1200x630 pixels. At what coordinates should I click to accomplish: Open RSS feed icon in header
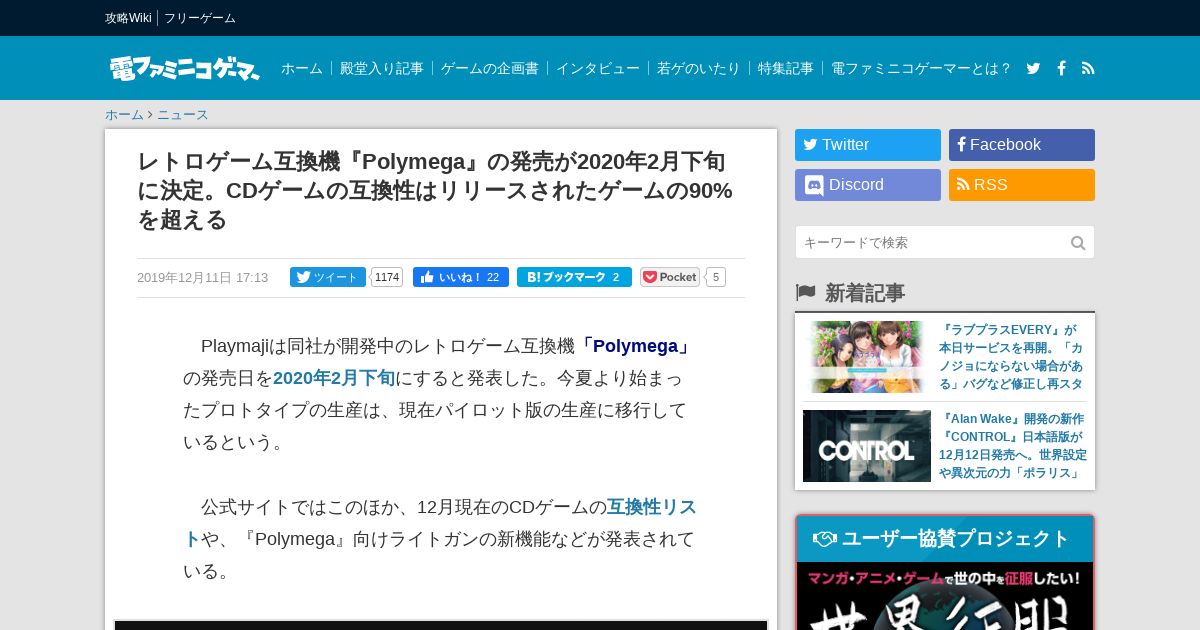[1088, 68]
